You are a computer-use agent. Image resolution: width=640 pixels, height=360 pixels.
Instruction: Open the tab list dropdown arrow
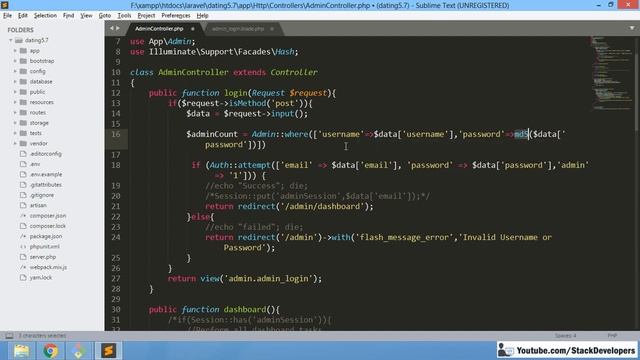(632, 28)
